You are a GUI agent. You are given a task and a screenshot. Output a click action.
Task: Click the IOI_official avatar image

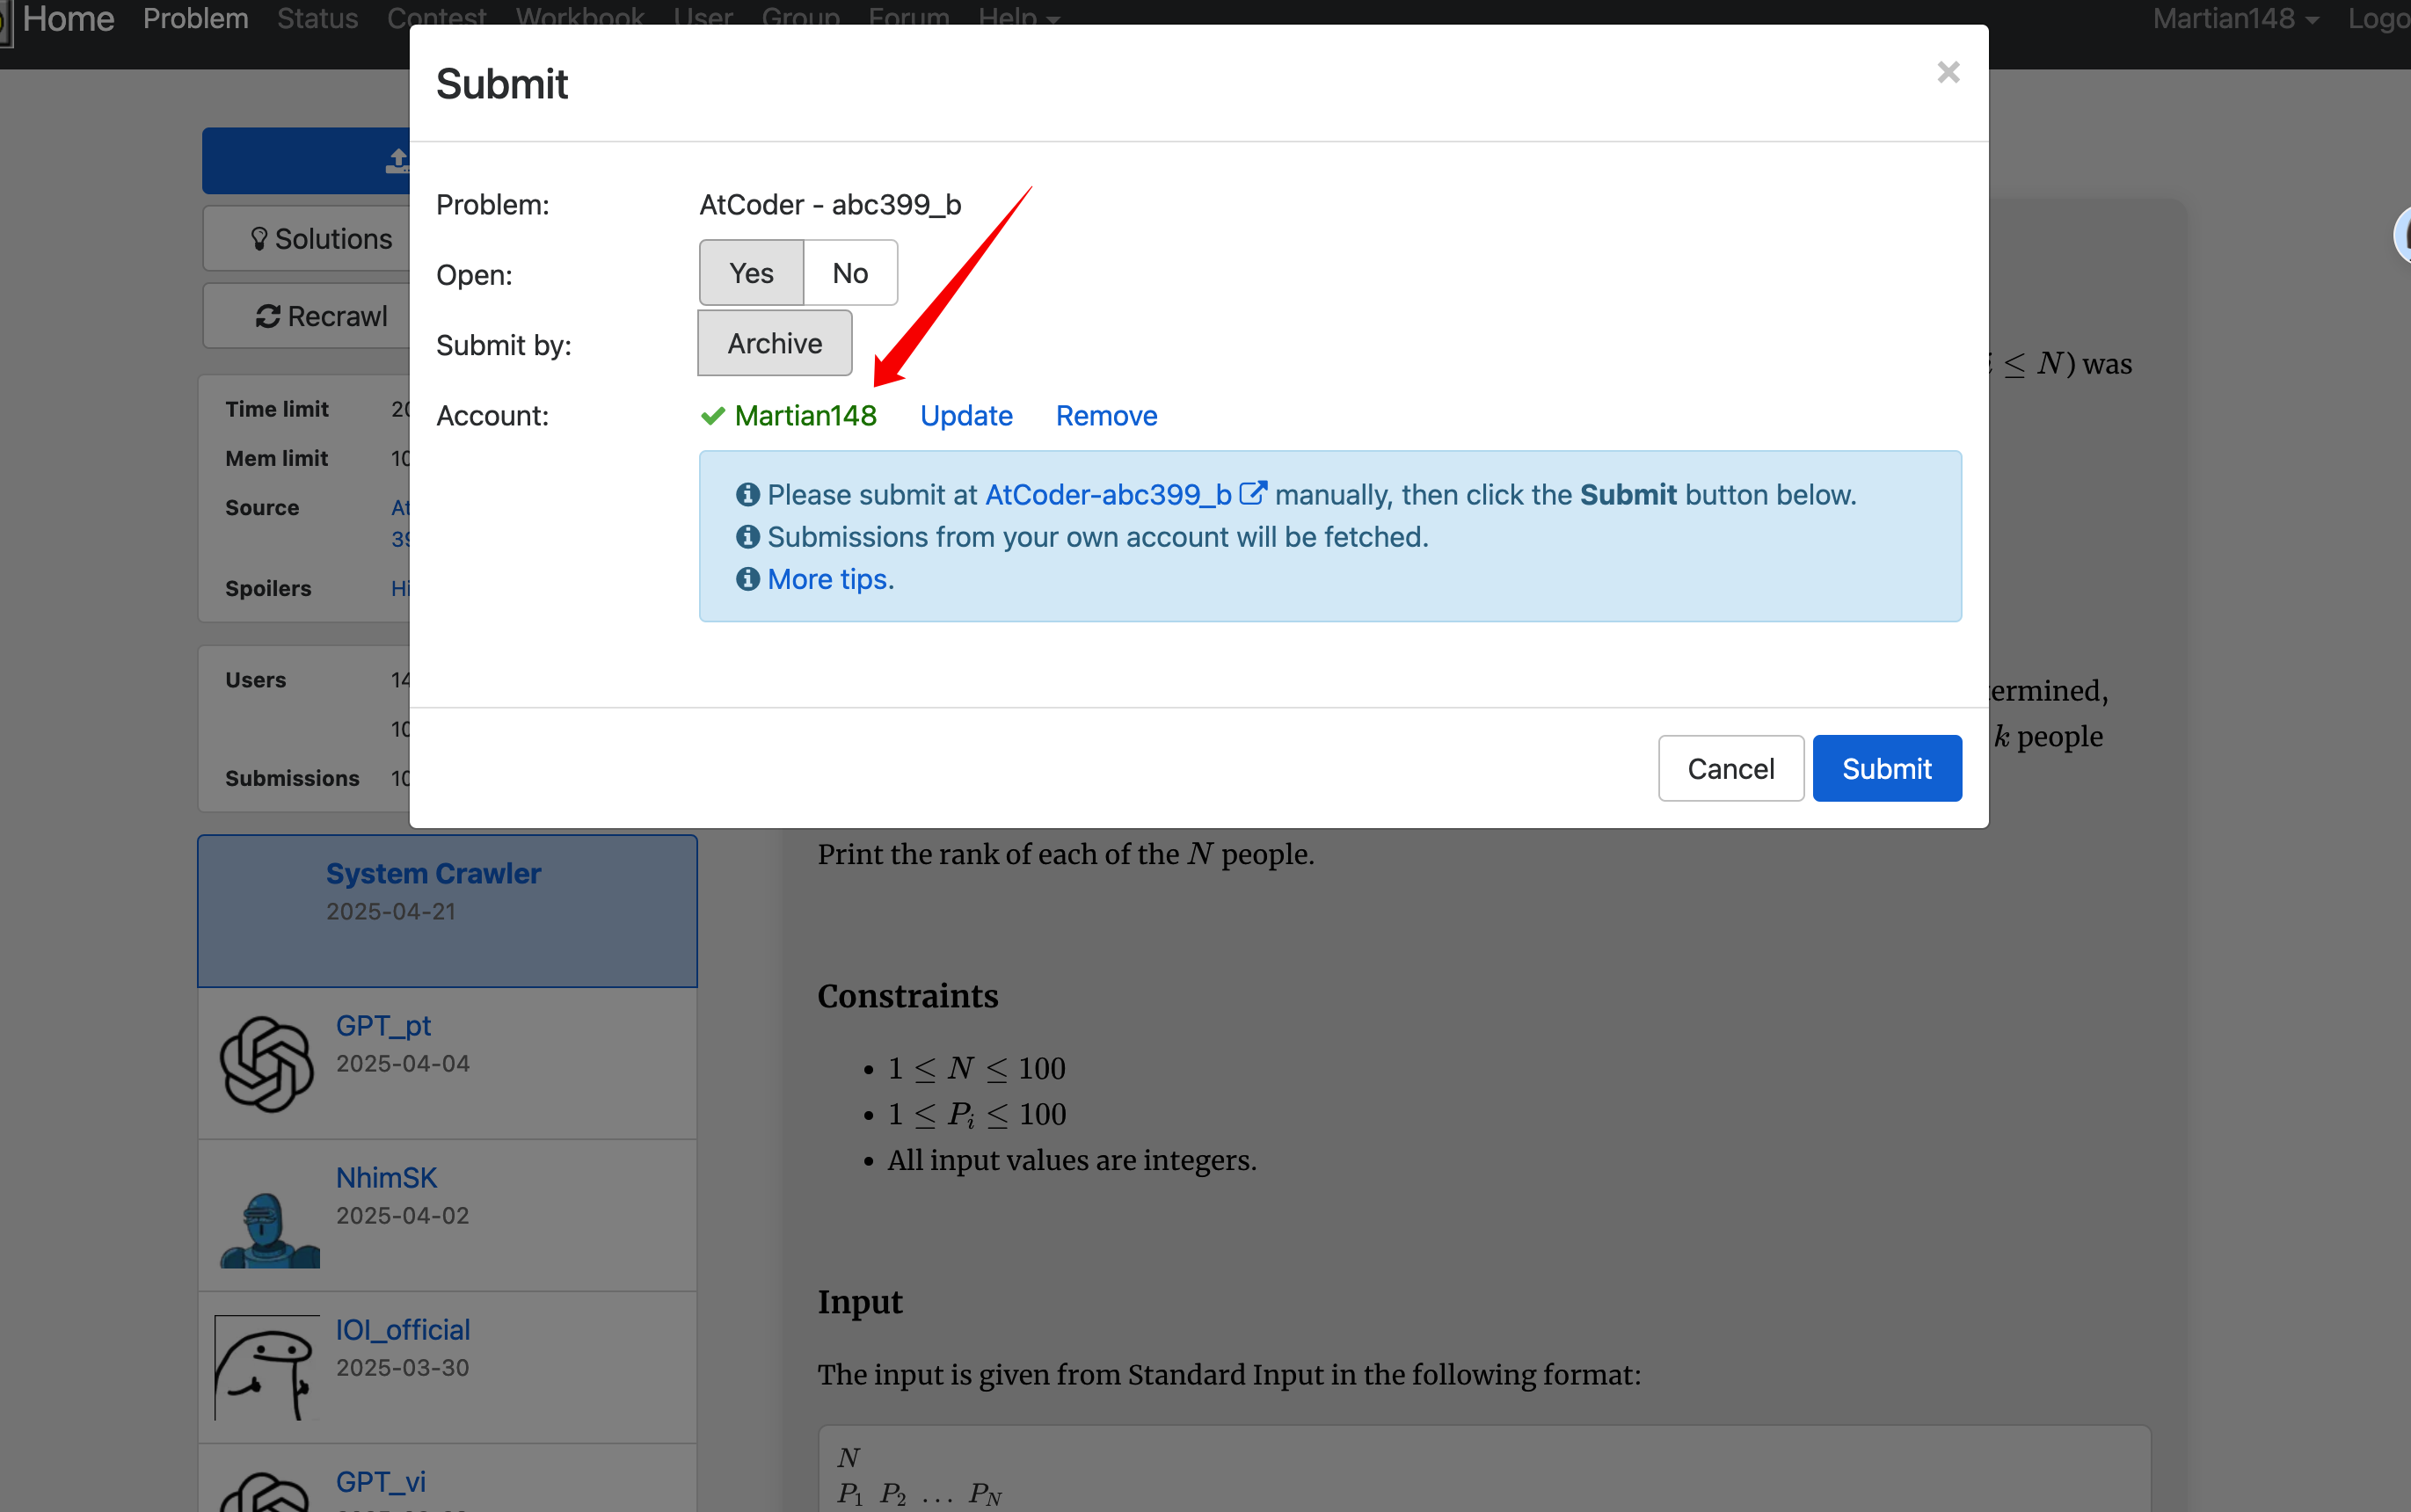pyautogui.click(x=267, y=1368)
